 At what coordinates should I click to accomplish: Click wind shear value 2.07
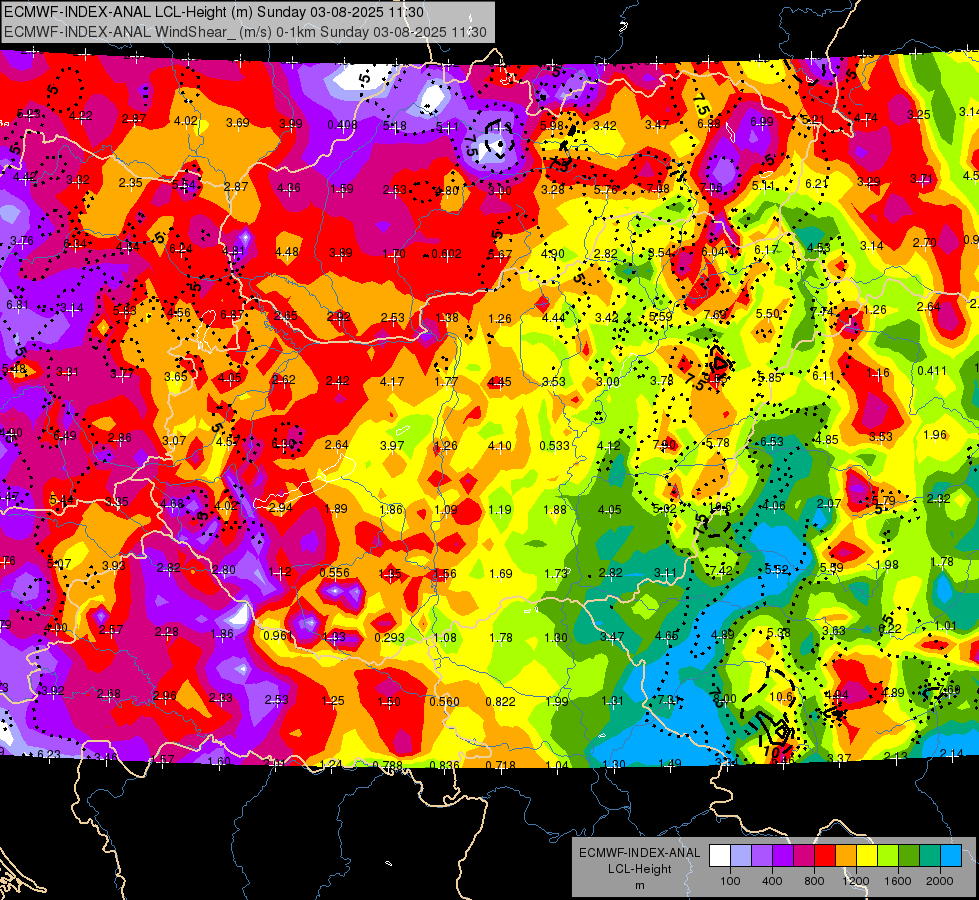(x=829, y=503)
